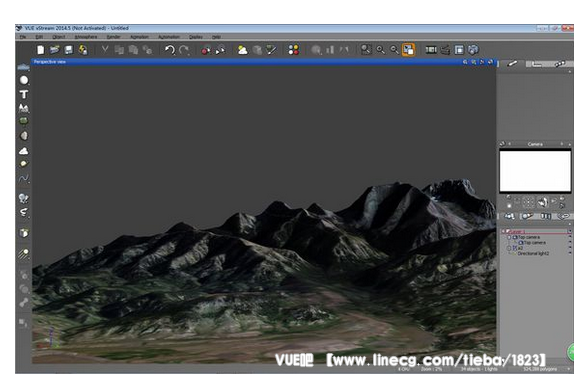Viewport: 574px width, 377px height.
Task: Add a rock object from left toolbar
Action: click(24, 136)
